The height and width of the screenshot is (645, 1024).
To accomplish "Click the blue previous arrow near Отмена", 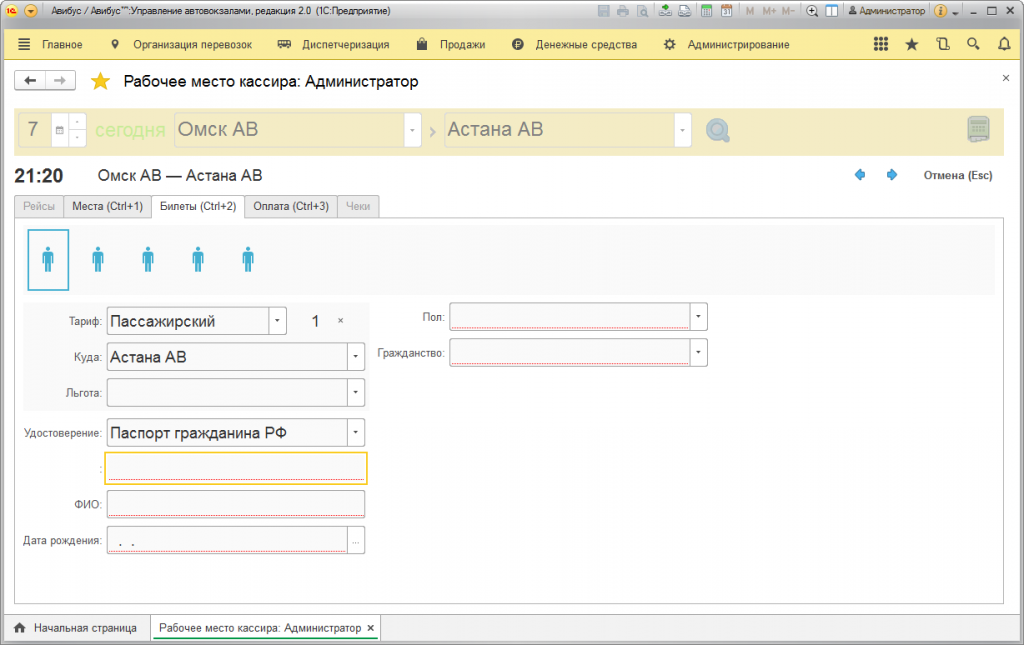I will point(860,175).
